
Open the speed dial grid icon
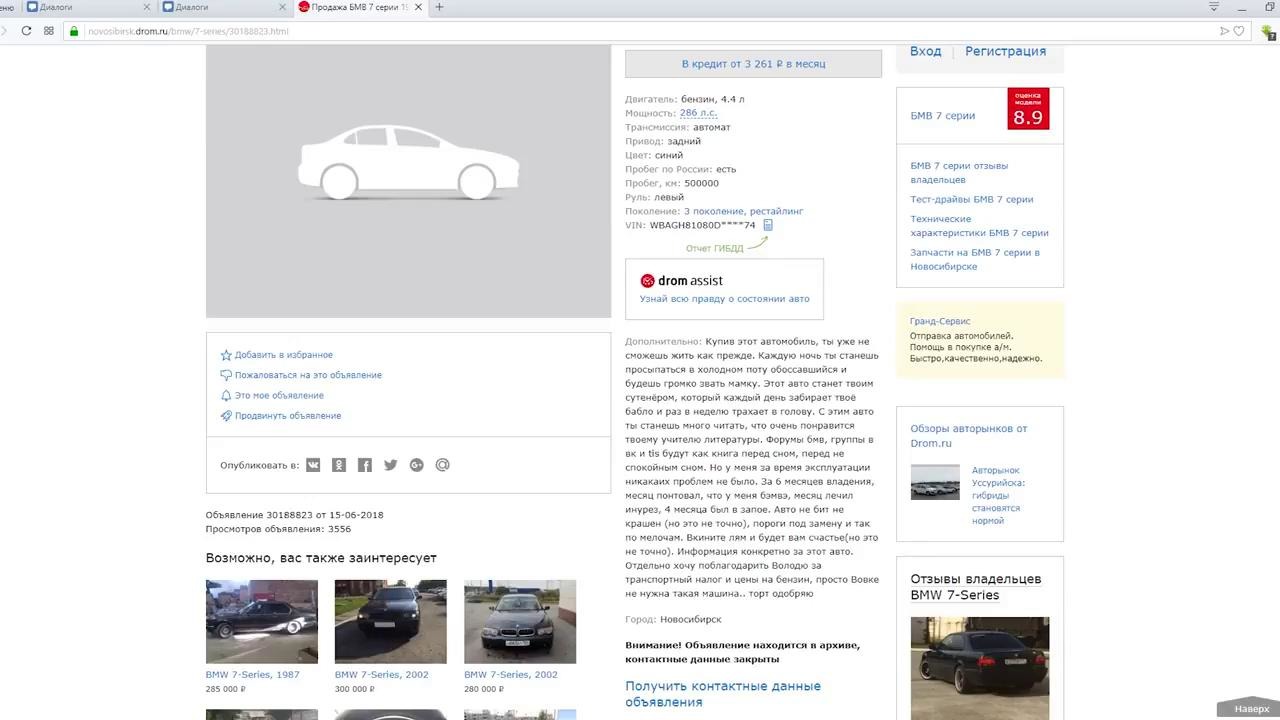[48, 31]
